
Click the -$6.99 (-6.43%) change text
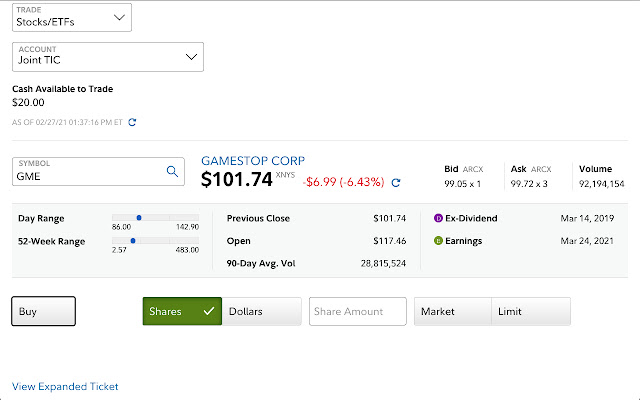pyautogui.click(x=343, y=182)
